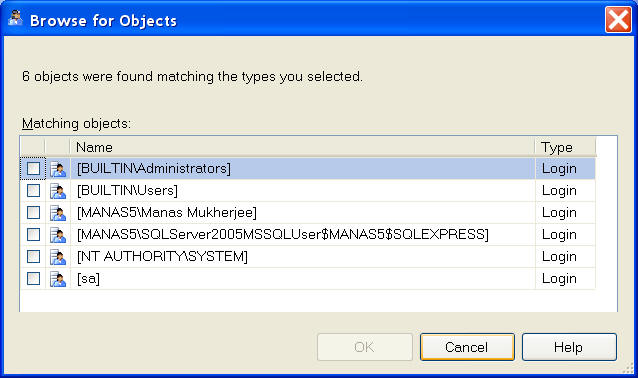The width and height of the screenshot is (638, 378).
Task: Open Help for this dialog
Action: [x=569, y=347]
